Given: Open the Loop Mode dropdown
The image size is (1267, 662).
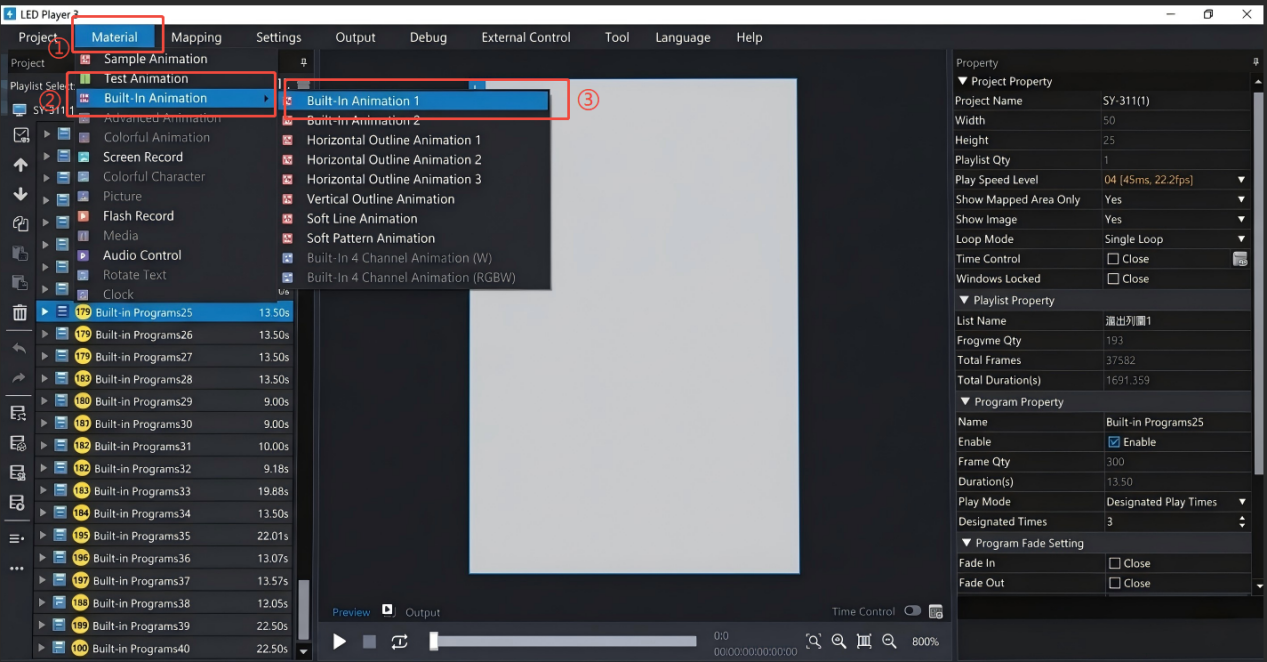Looking at the screenshot, I should click(x=1241, y=239).
